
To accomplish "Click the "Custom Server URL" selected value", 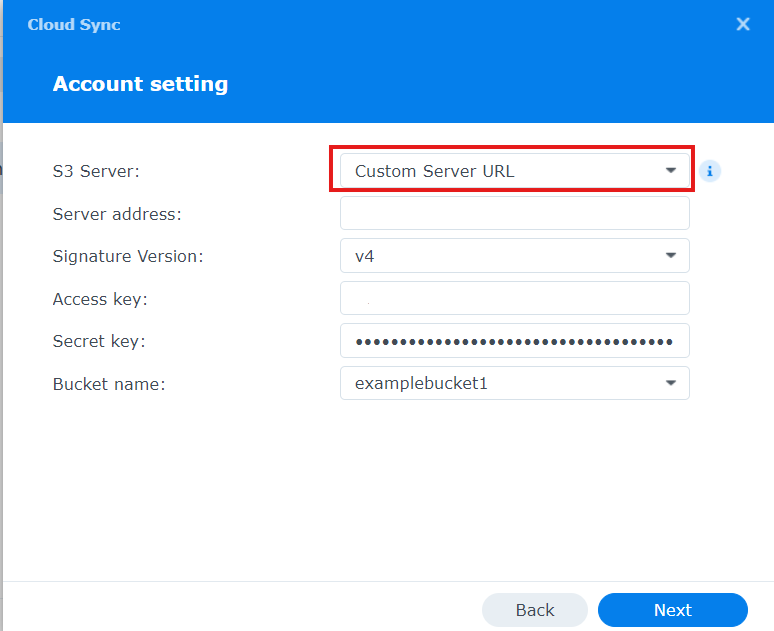I will [435, 171].
